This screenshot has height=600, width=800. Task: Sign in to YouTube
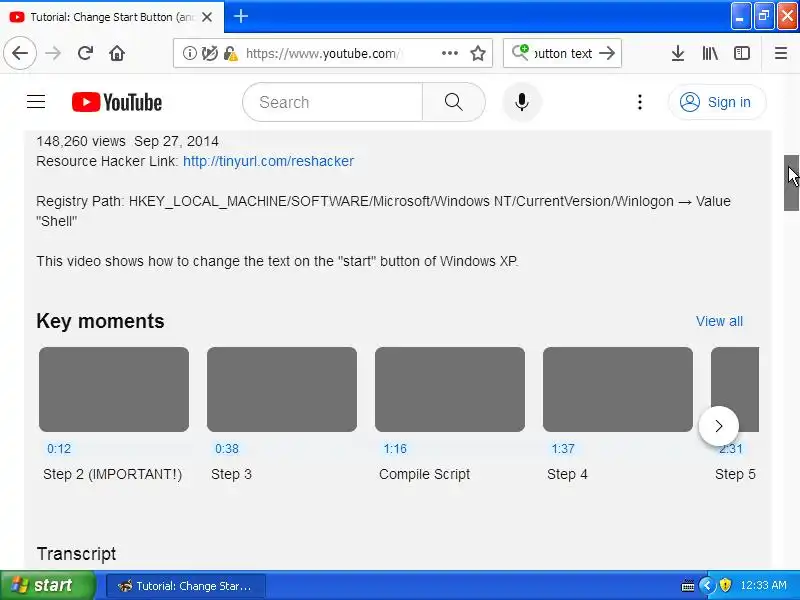click(x=717, y=102)
